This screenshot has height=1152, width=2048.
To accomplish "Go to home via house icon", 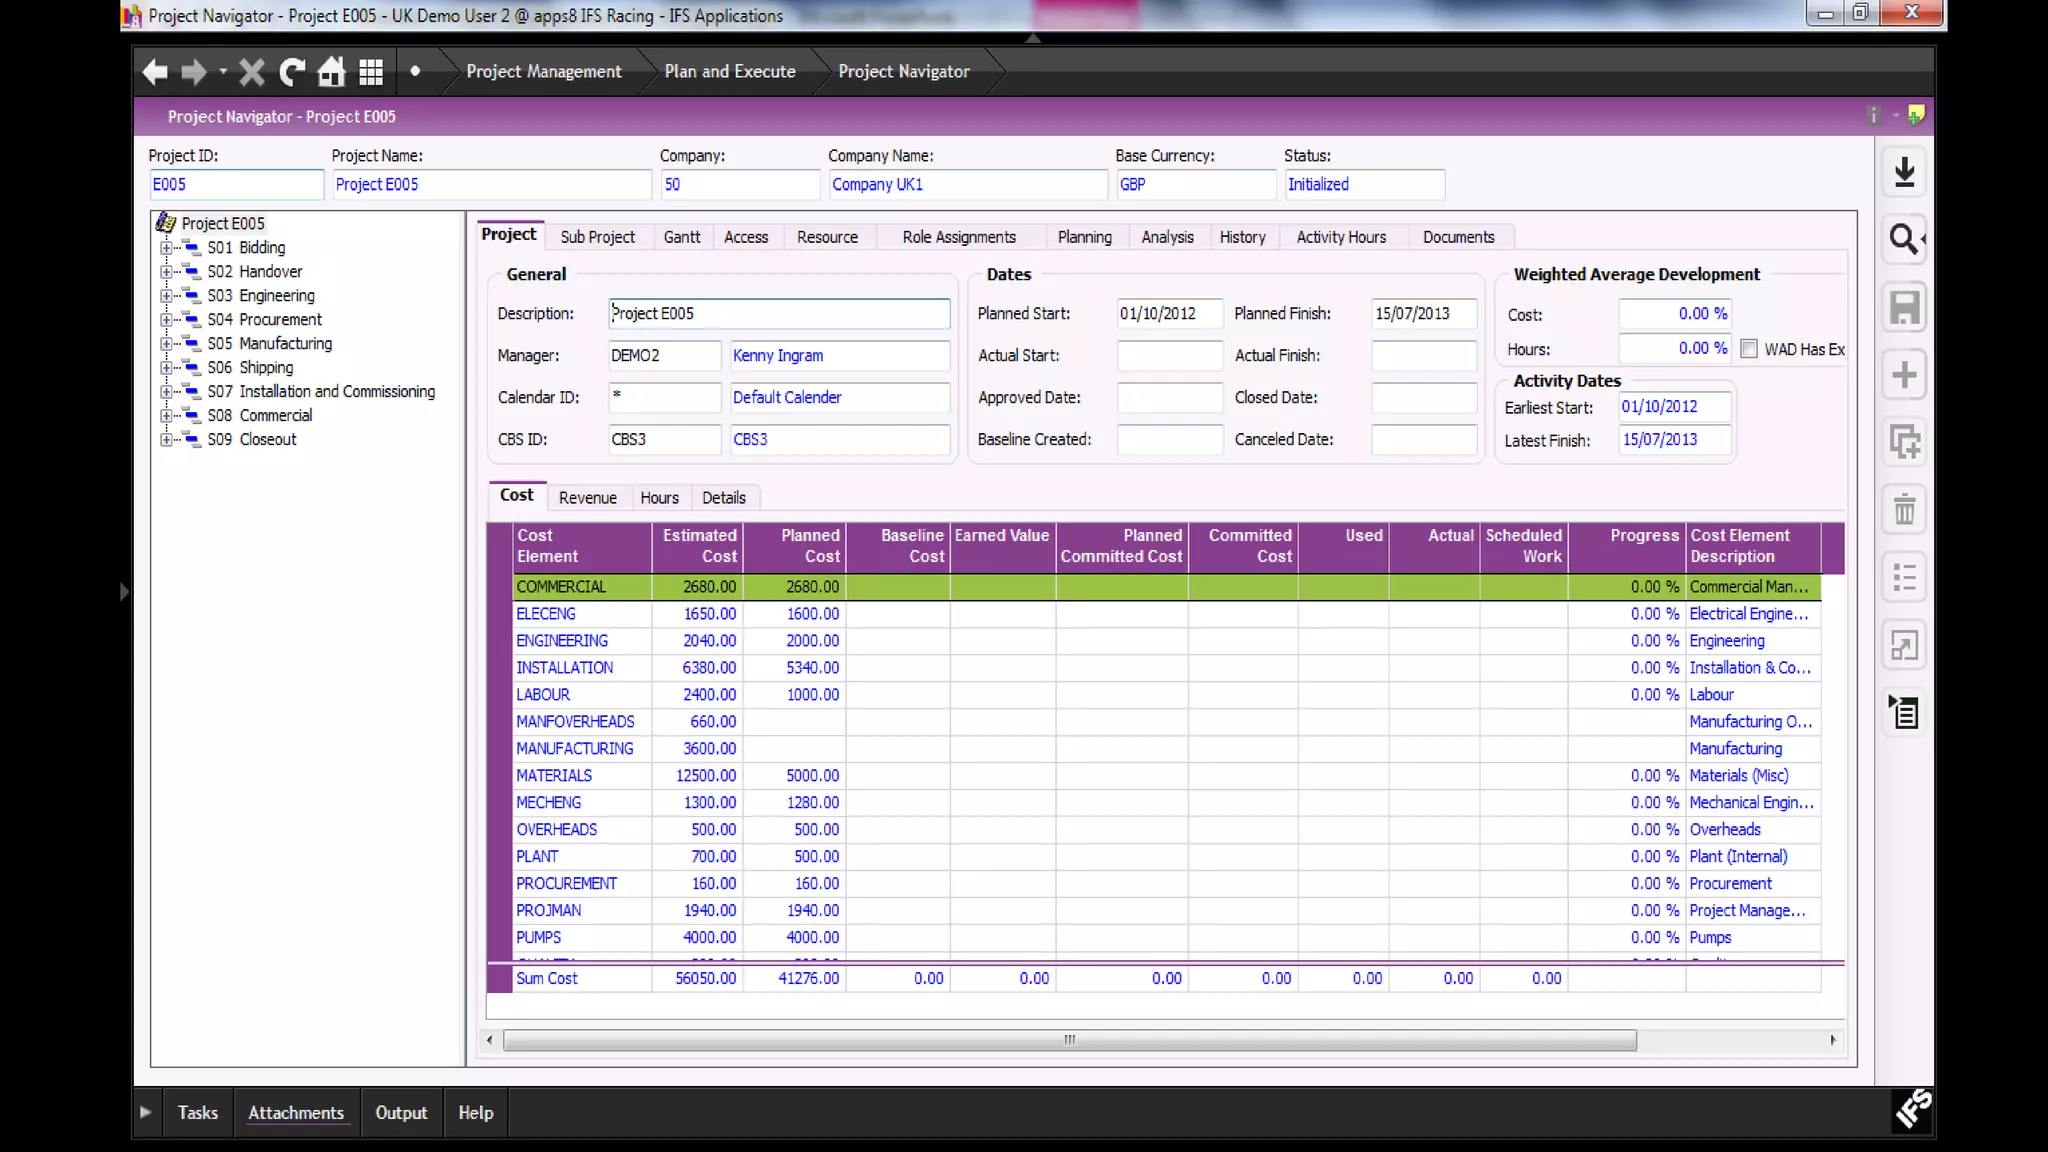I will 331,72.
